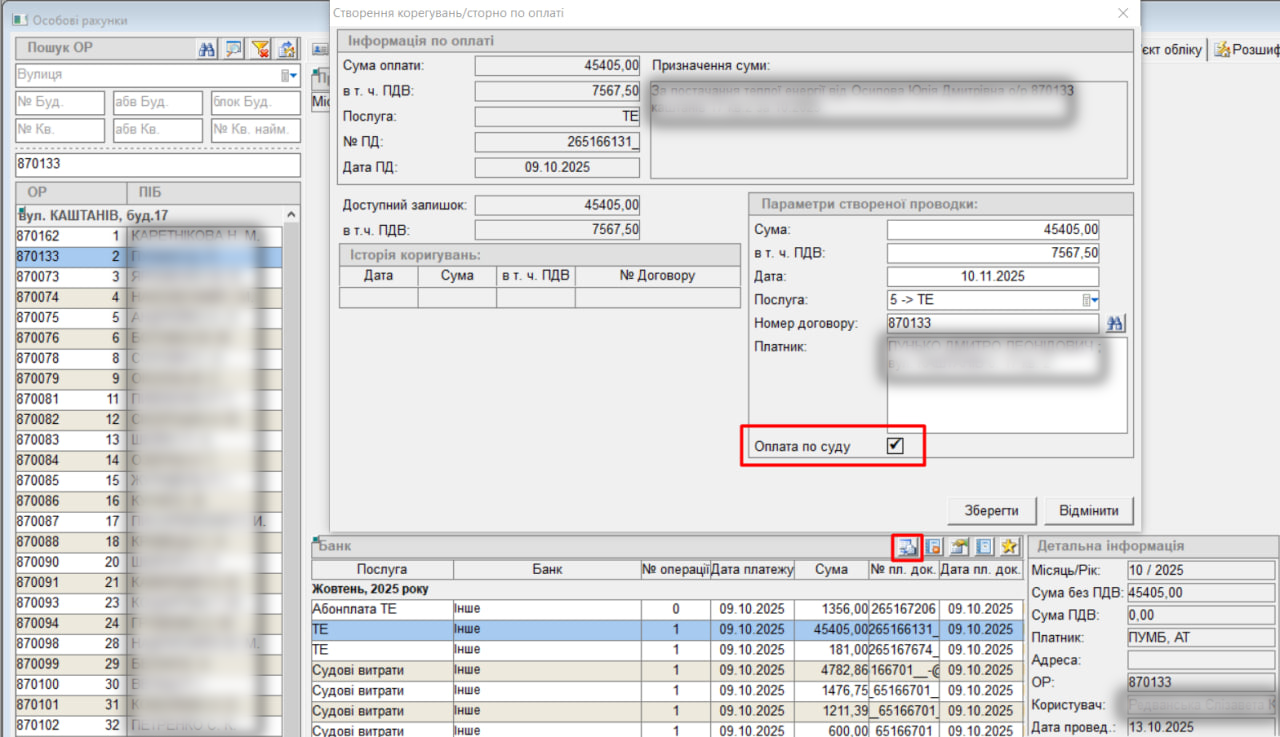This screenshot has width=1280, height=737.
Task: Click the binoculars search icon in Пошук ОР
Action: coord(208,48)
